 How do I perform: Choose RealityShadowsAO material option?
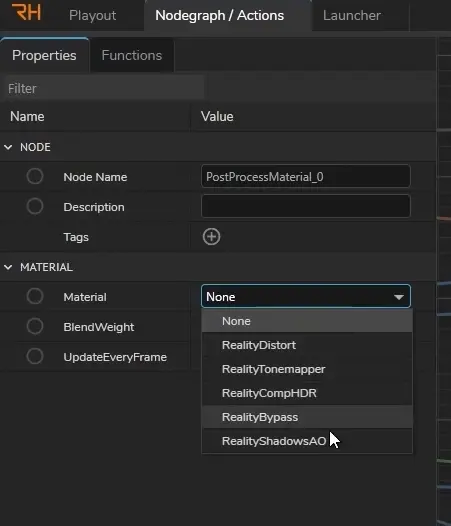(x=307, y=441)
